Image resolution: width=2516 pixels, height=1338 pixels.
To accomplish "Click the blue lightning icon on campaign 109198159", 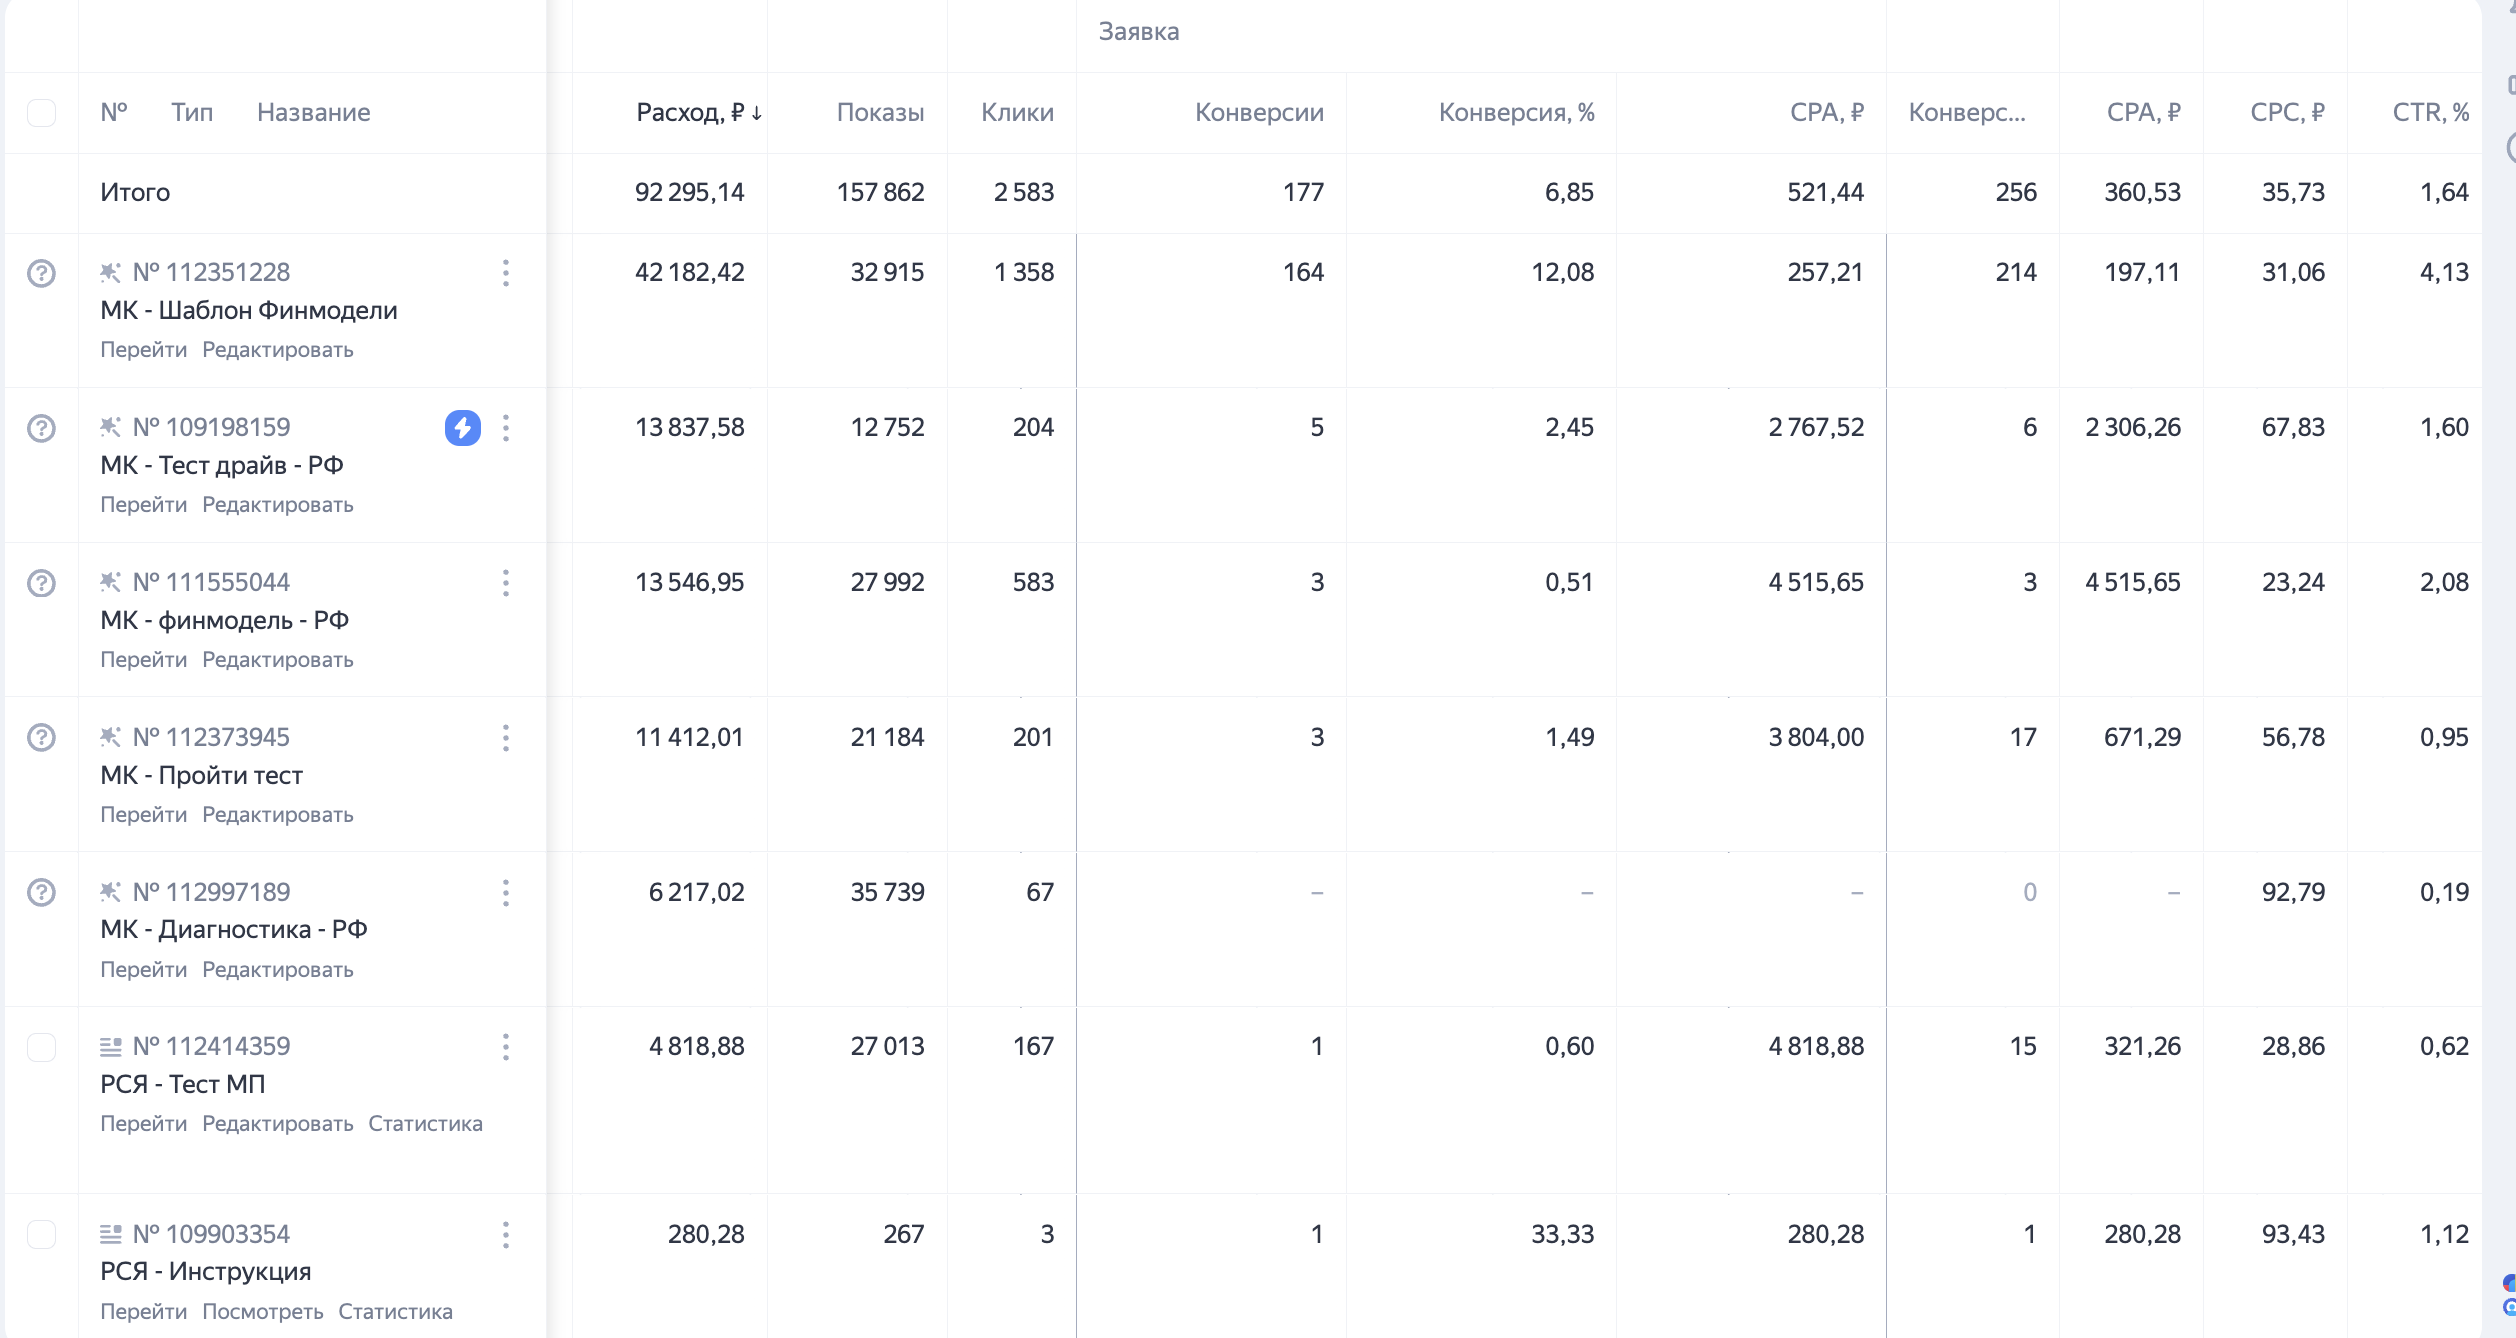I will pos(462,428).
